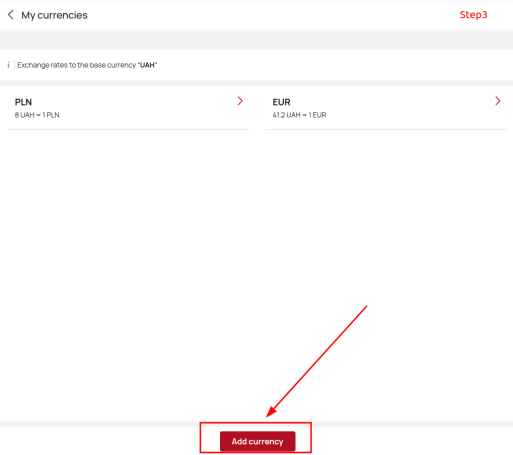Click the red arrow annotation's tip
The image size is (513, 455).
coord(267,416)
